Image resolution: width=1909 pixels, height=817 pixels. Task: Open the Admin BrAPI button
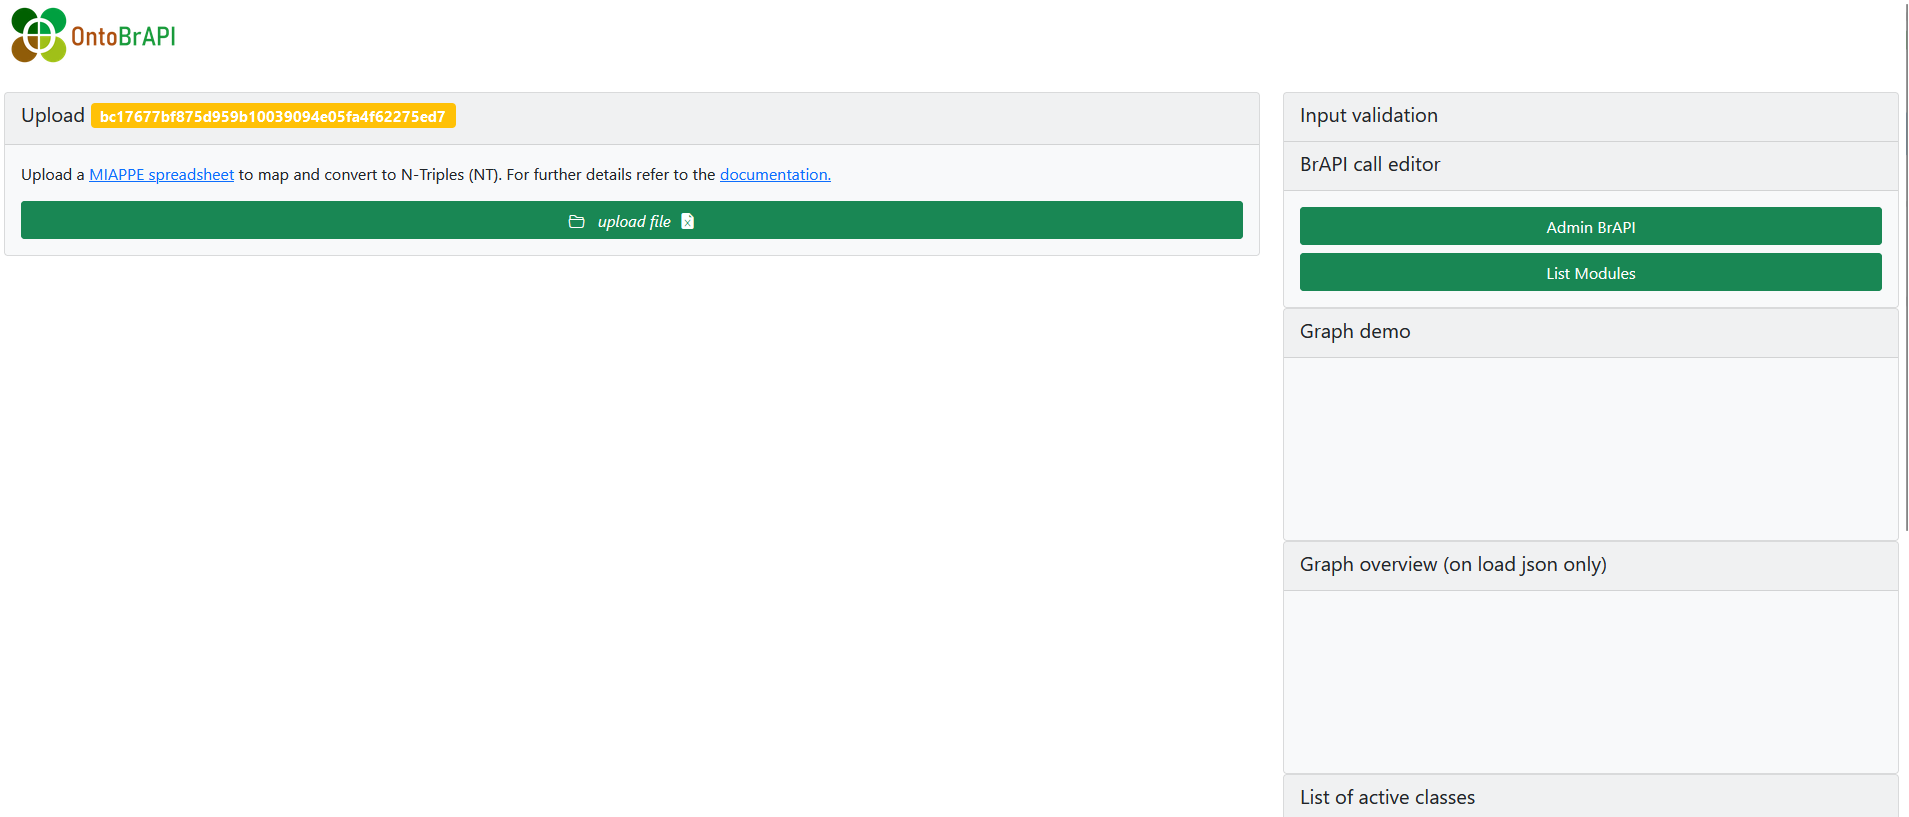click(x=1590, y=226)
